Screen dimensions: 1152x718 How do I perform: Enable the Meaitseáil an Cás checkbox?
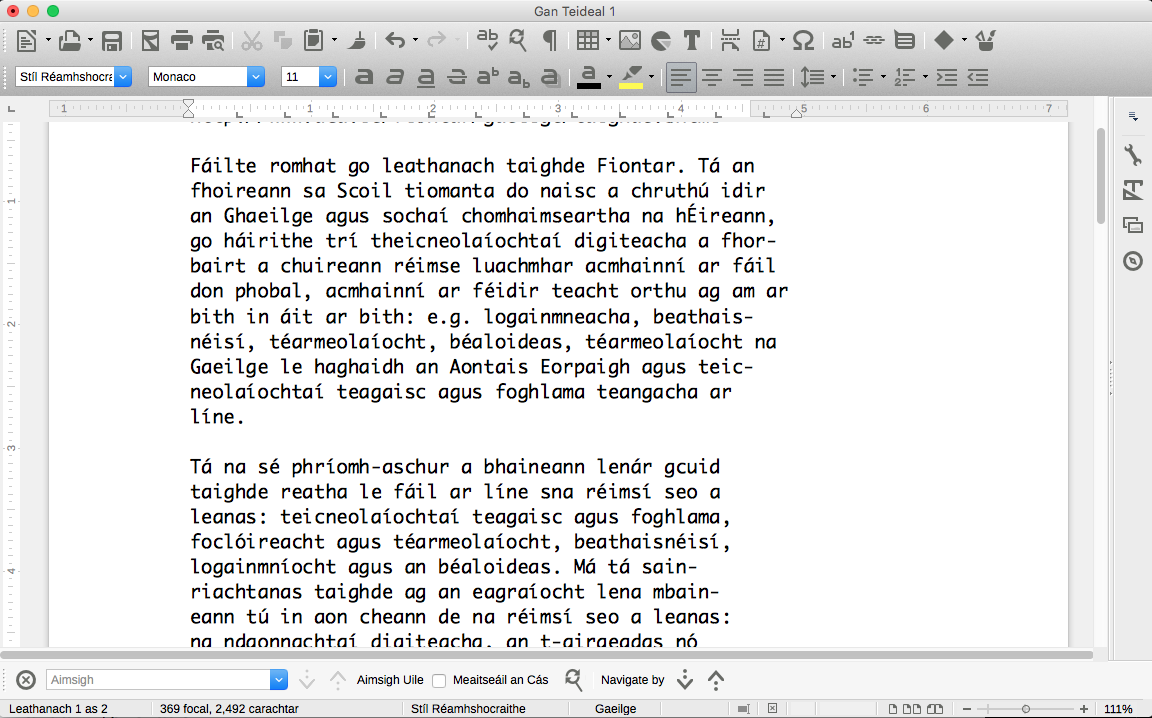tap(439, 681)
